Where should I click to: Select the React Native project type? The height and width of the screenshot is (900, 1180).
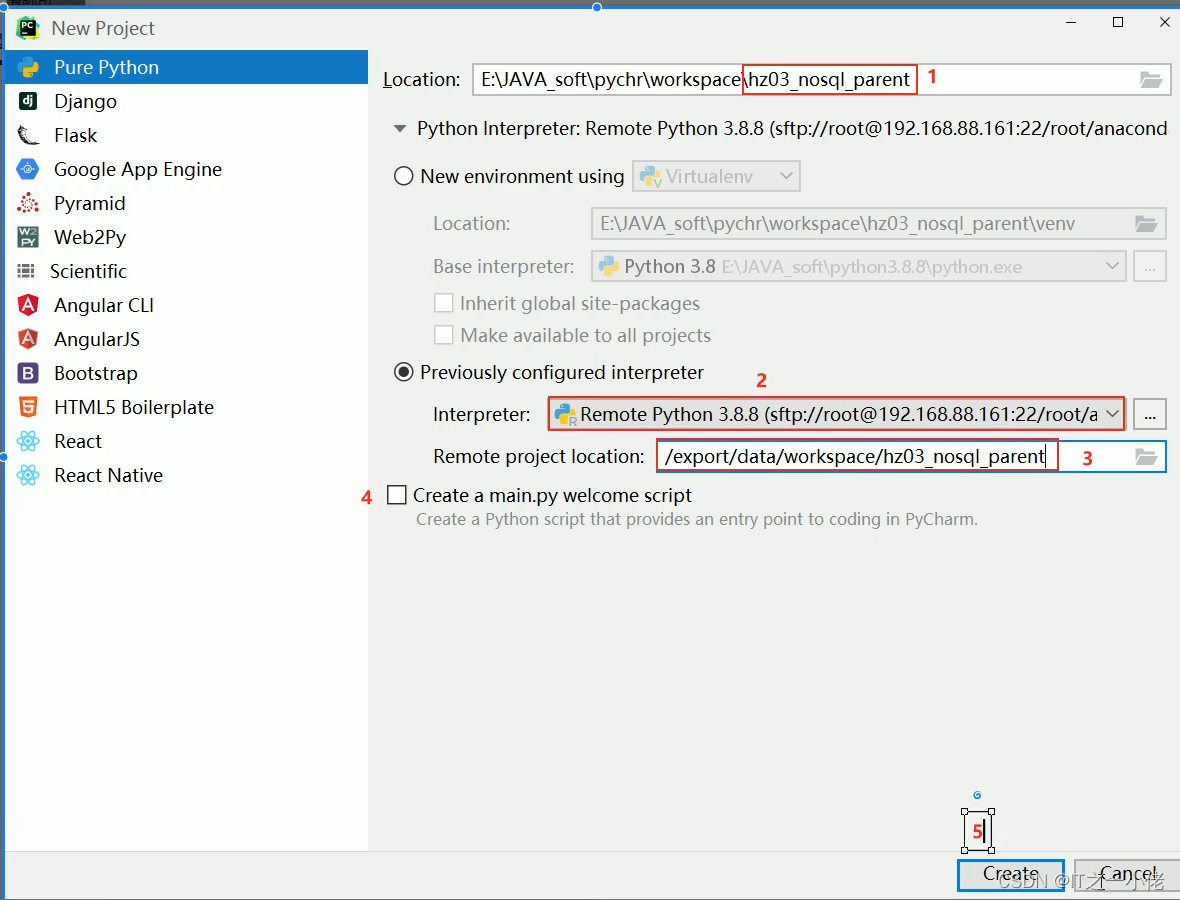click(x=186, y=475)
